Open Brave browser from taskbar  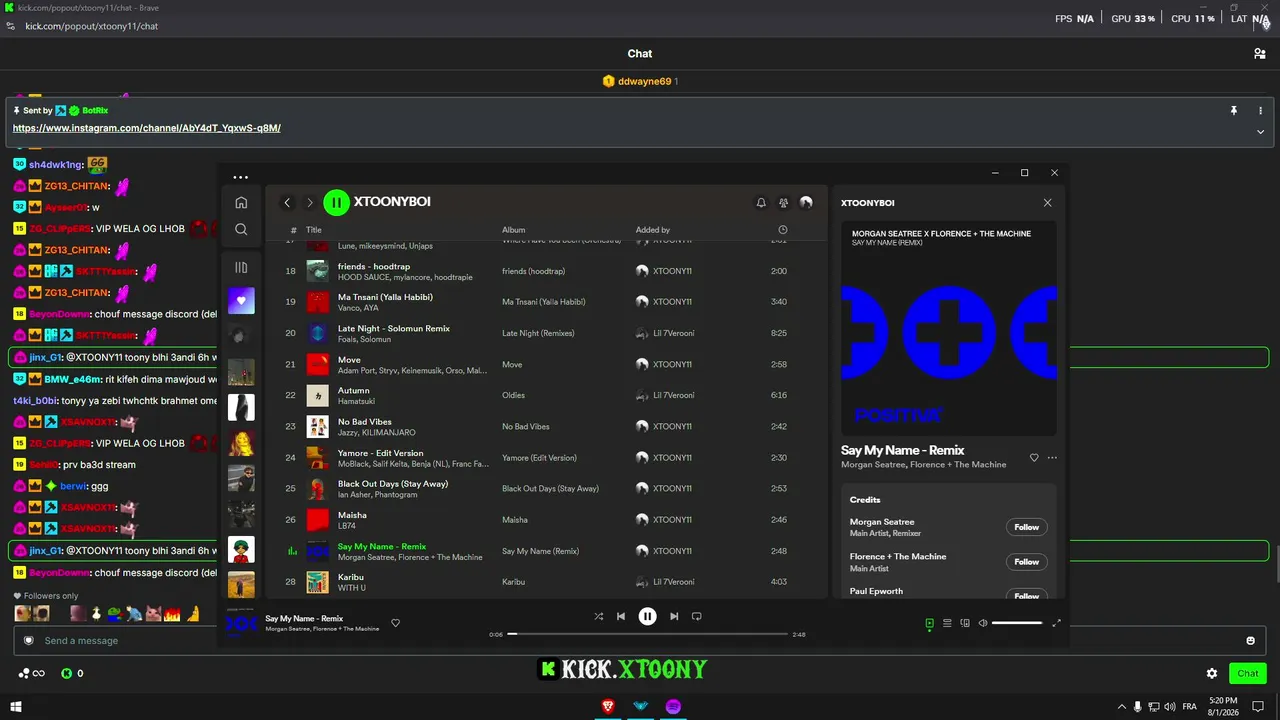point(608,706)
